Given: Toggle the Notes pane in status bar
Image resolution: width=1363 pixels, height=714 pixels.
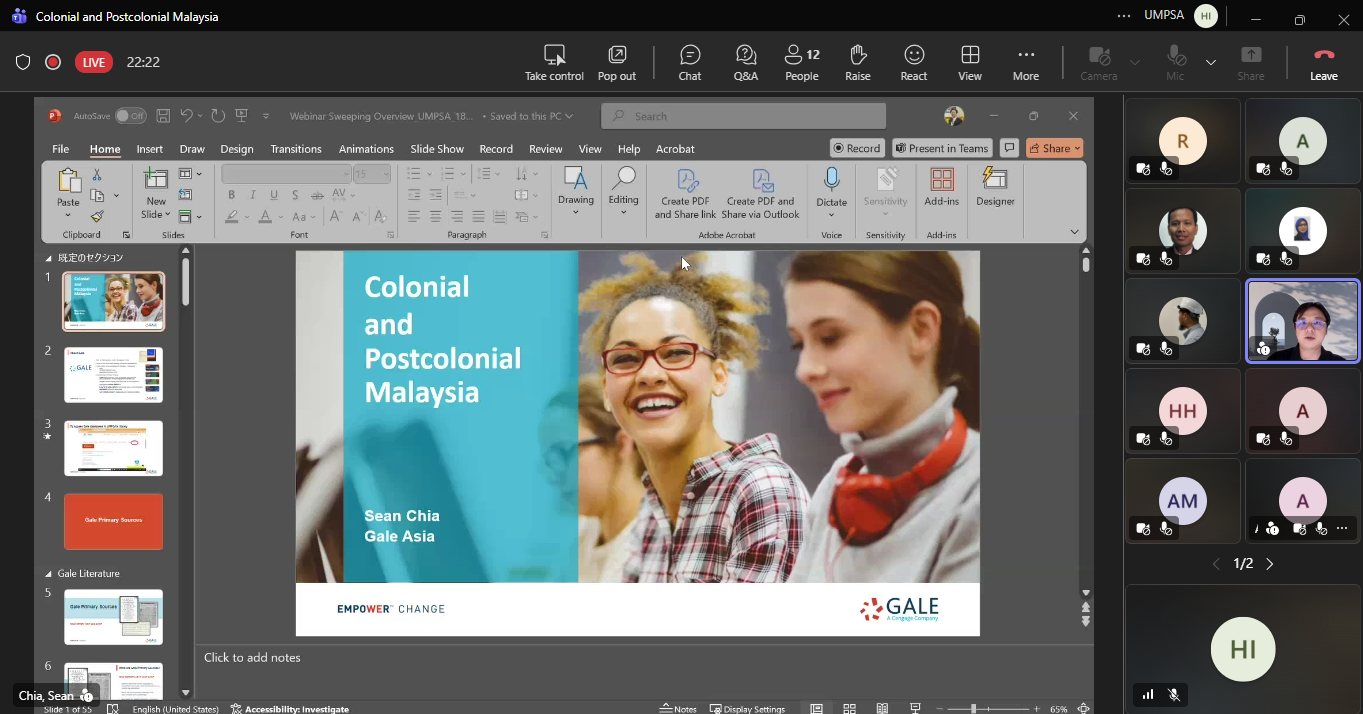Looking at the screenshot, I should 678,708.
